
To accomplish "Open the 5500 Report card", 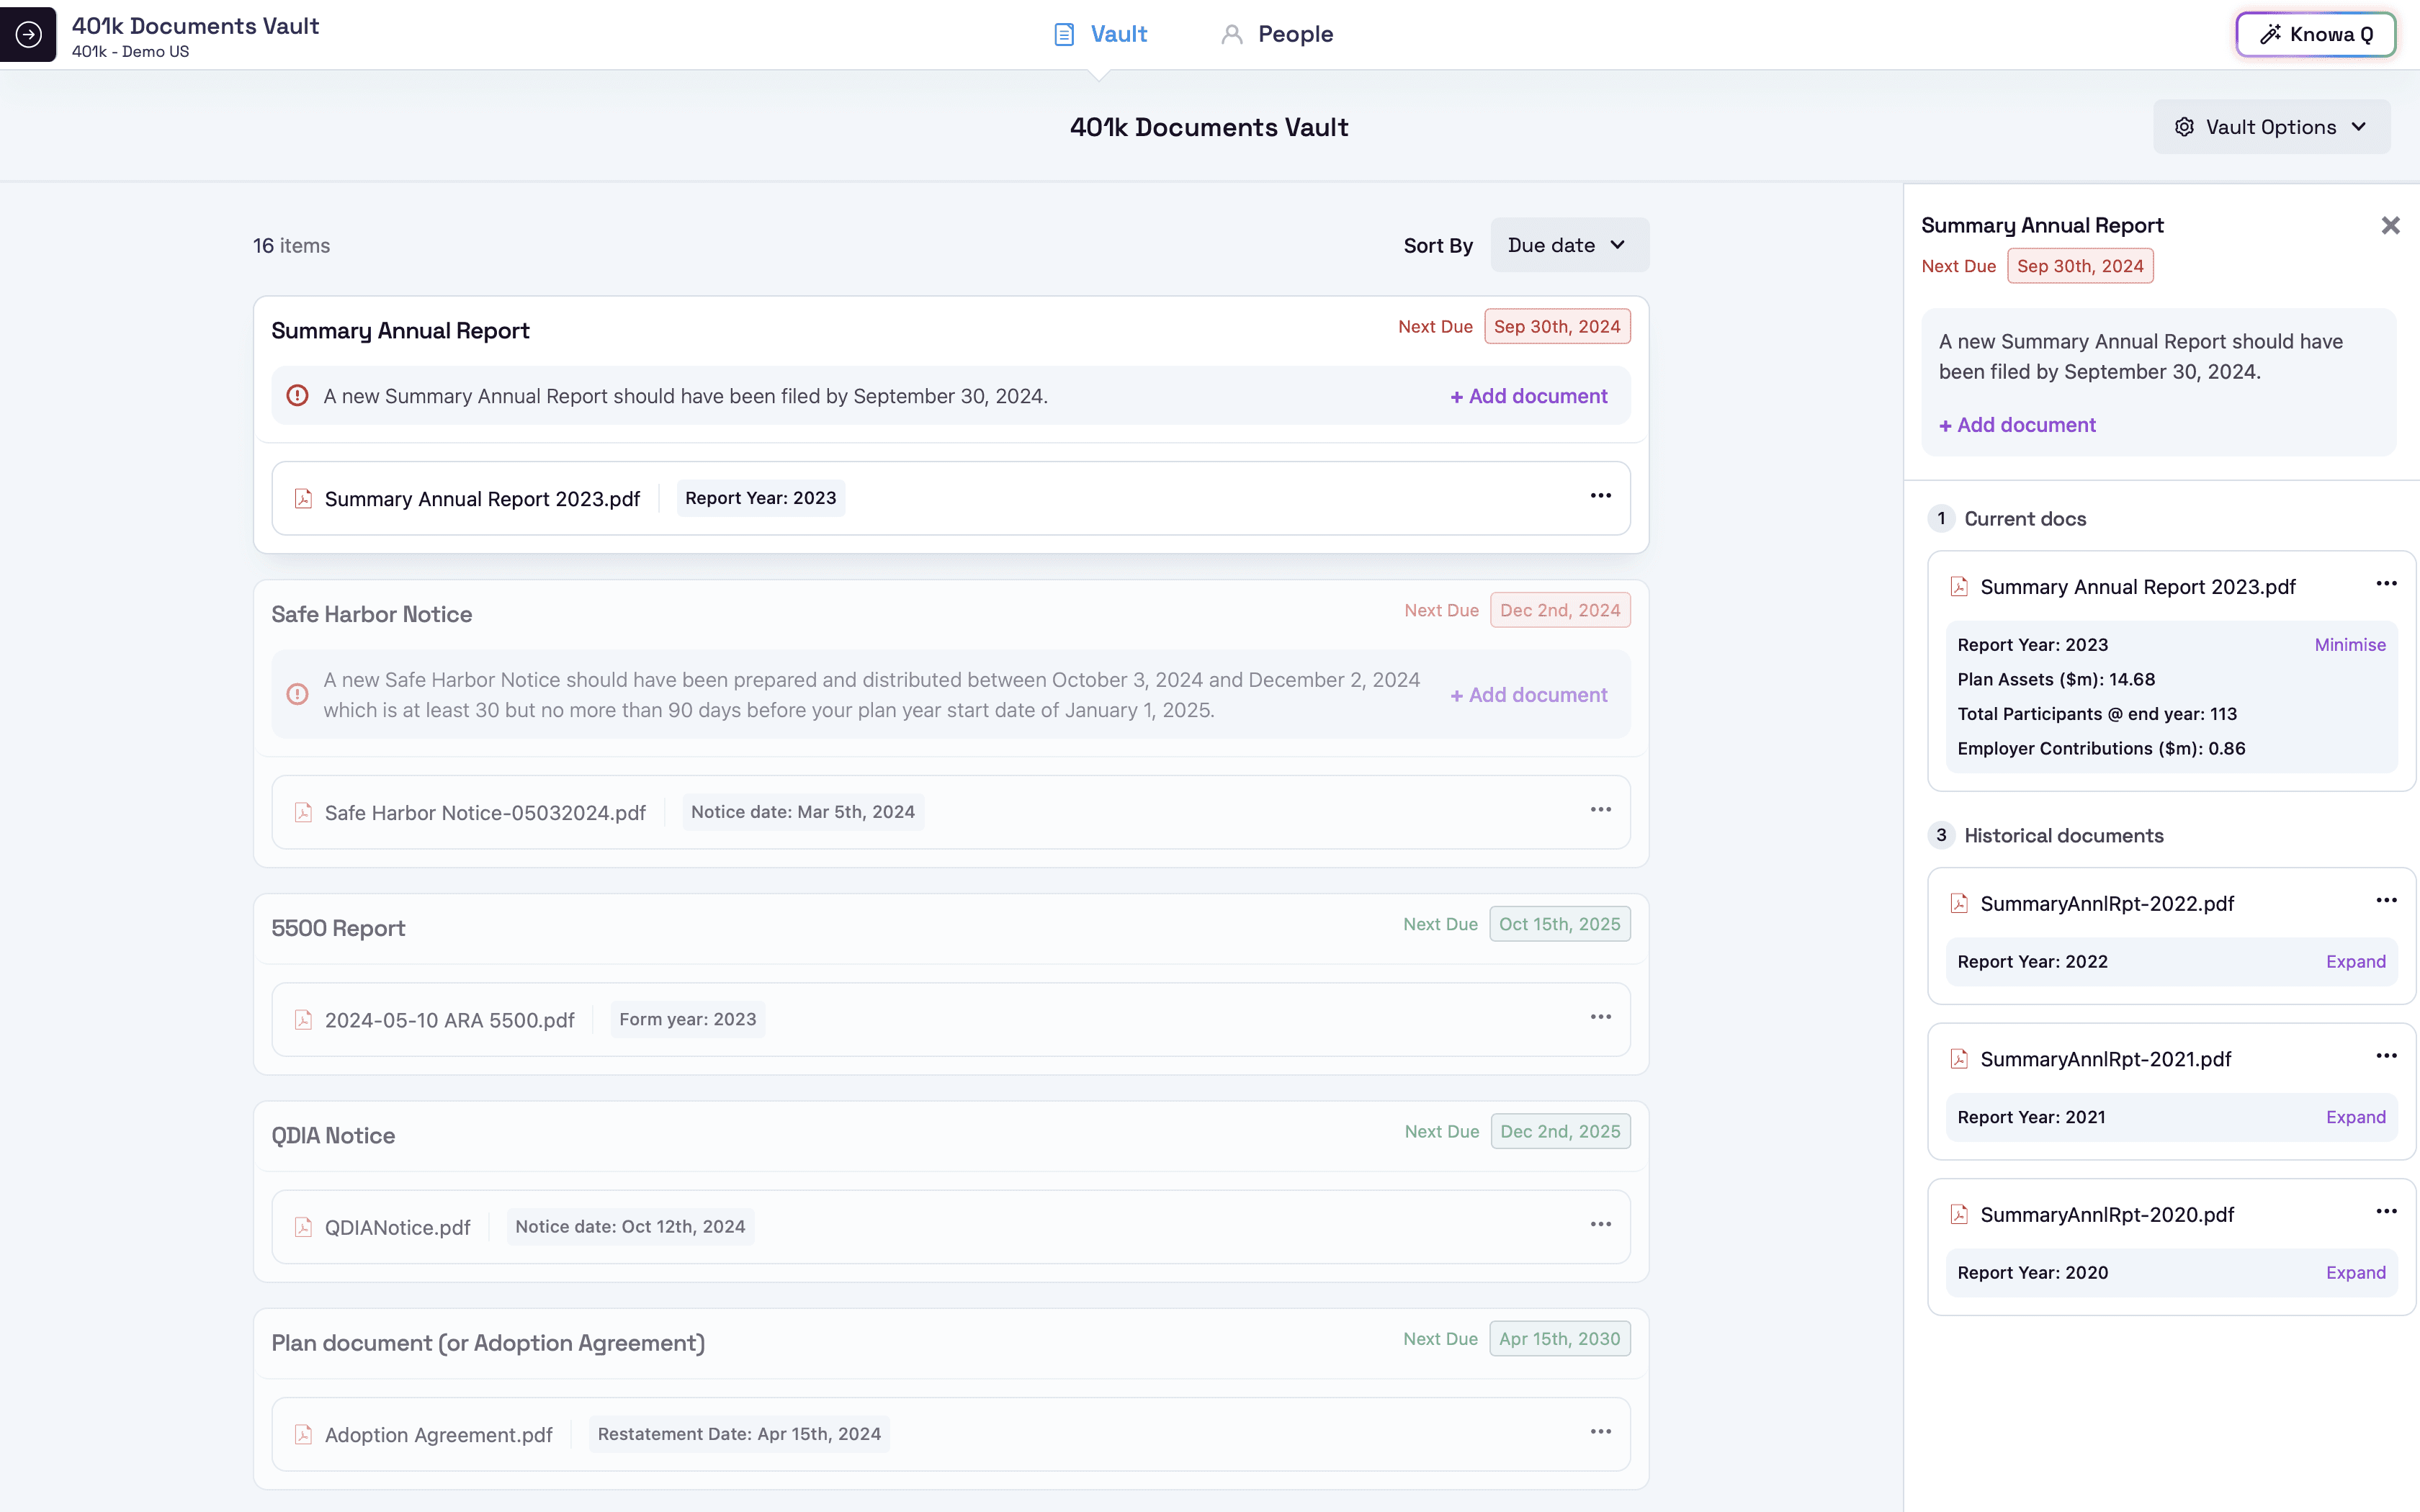I will (338, 928).
